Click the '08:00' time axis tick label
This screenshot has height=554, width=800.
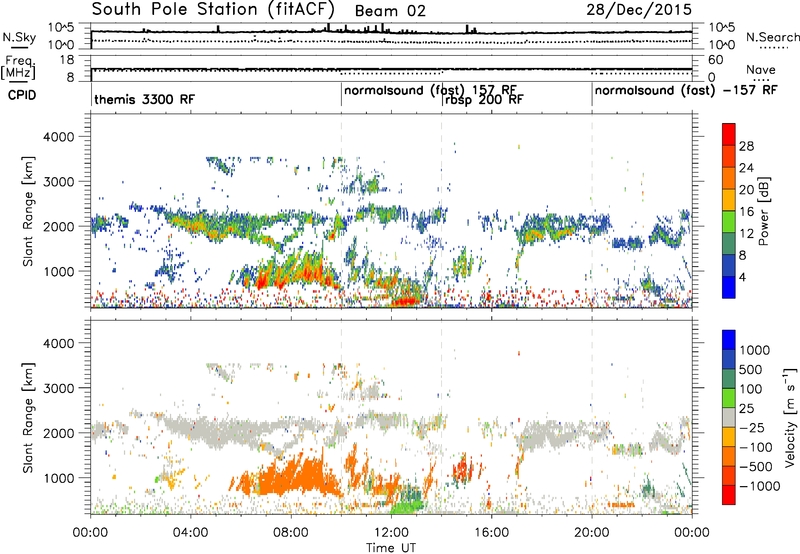click(x=291, y=533)
